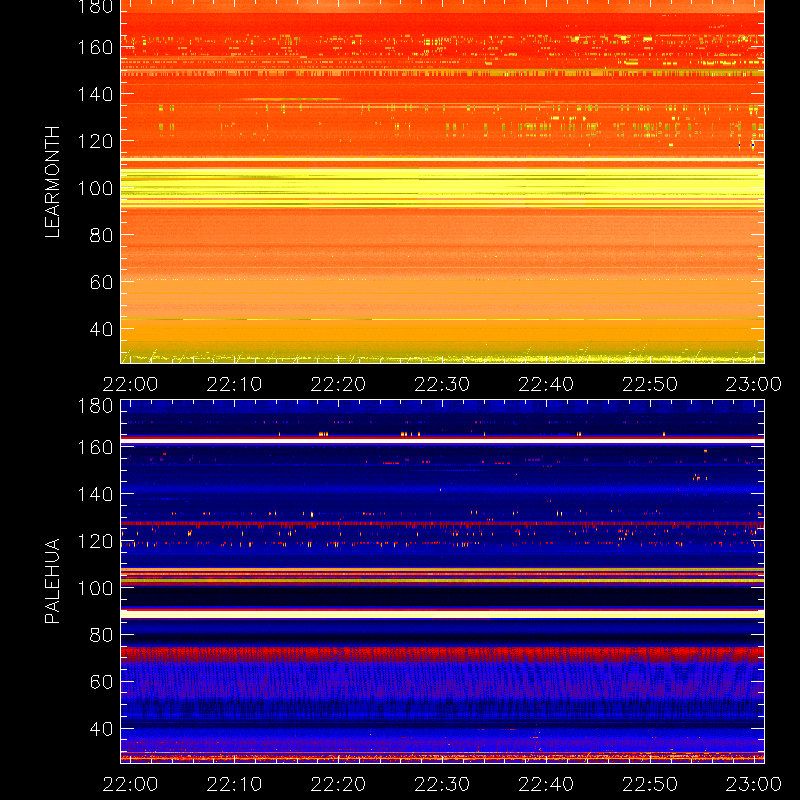
Task: Click 22:50 time label under Learmonth plot
Action: click(x=650, y=384)
